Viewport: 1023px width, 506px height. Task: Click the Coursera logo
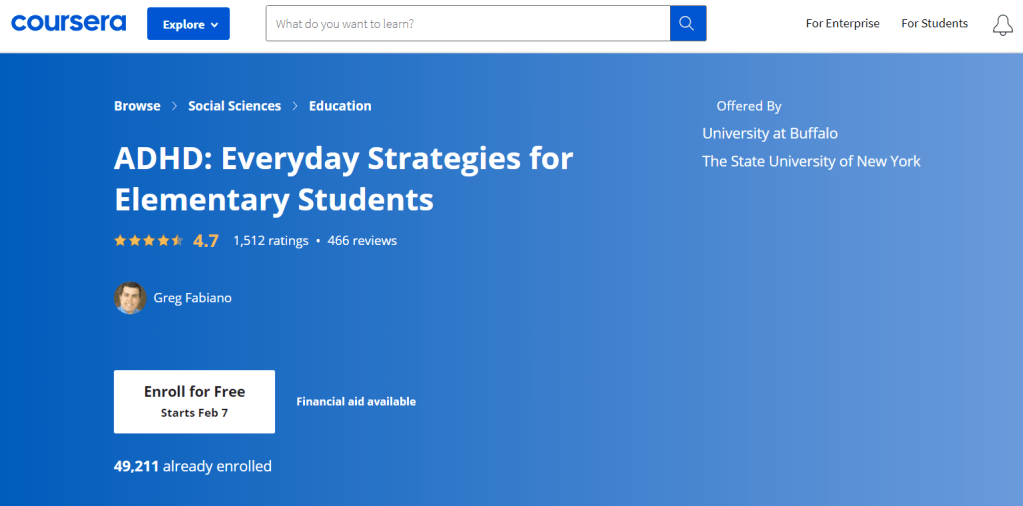(69, 23)
